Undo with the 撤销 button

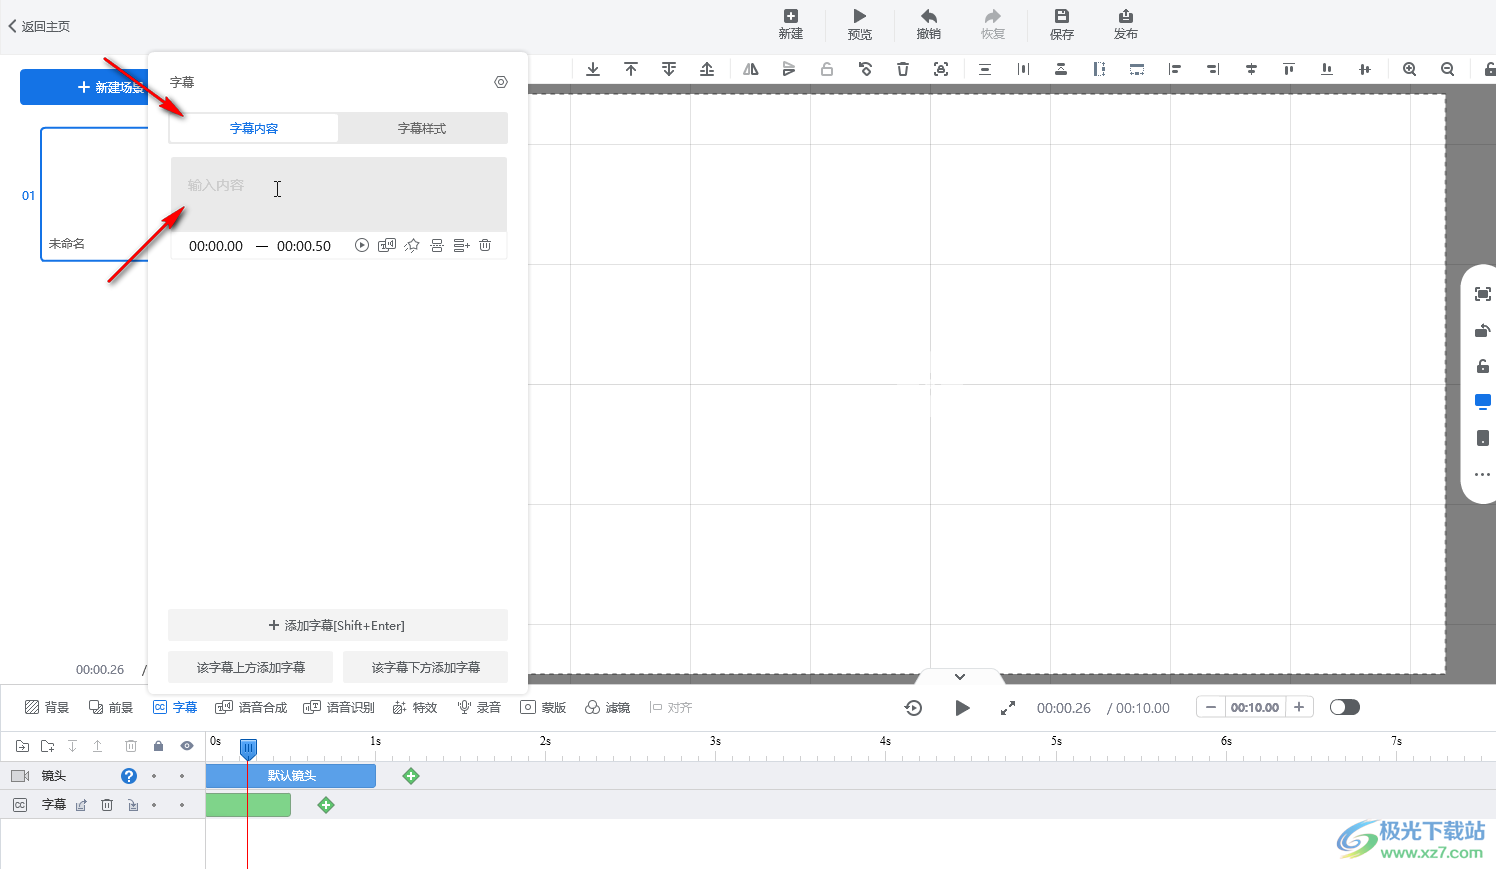coord(929,24)
